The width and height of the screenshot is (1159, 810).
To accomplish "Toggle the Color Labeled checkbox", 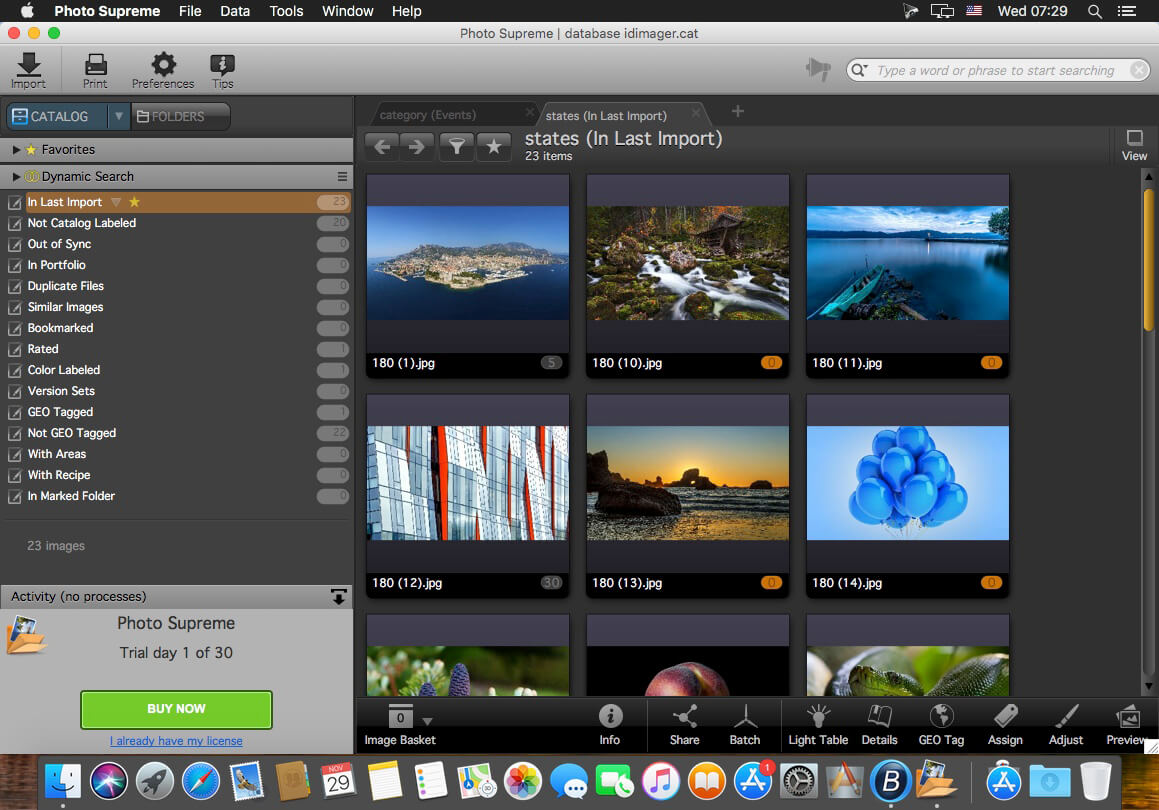I will coord(14,370).
